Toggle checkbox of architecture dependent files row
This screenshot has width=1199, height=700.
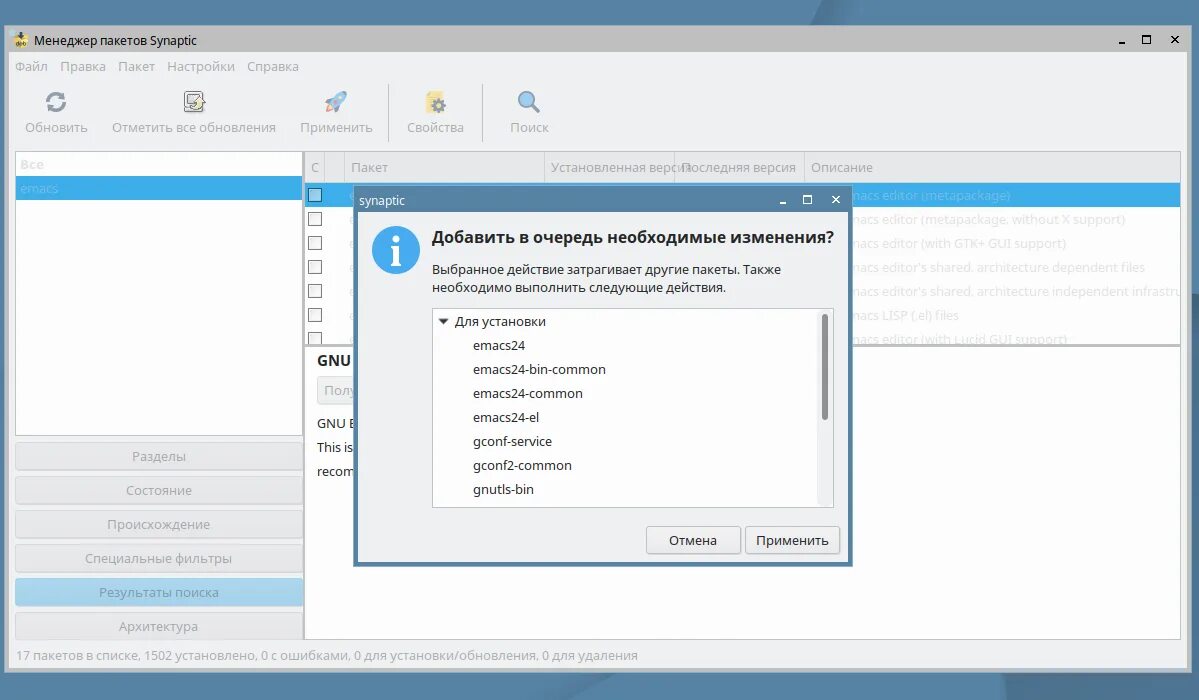tap(315, 267)
